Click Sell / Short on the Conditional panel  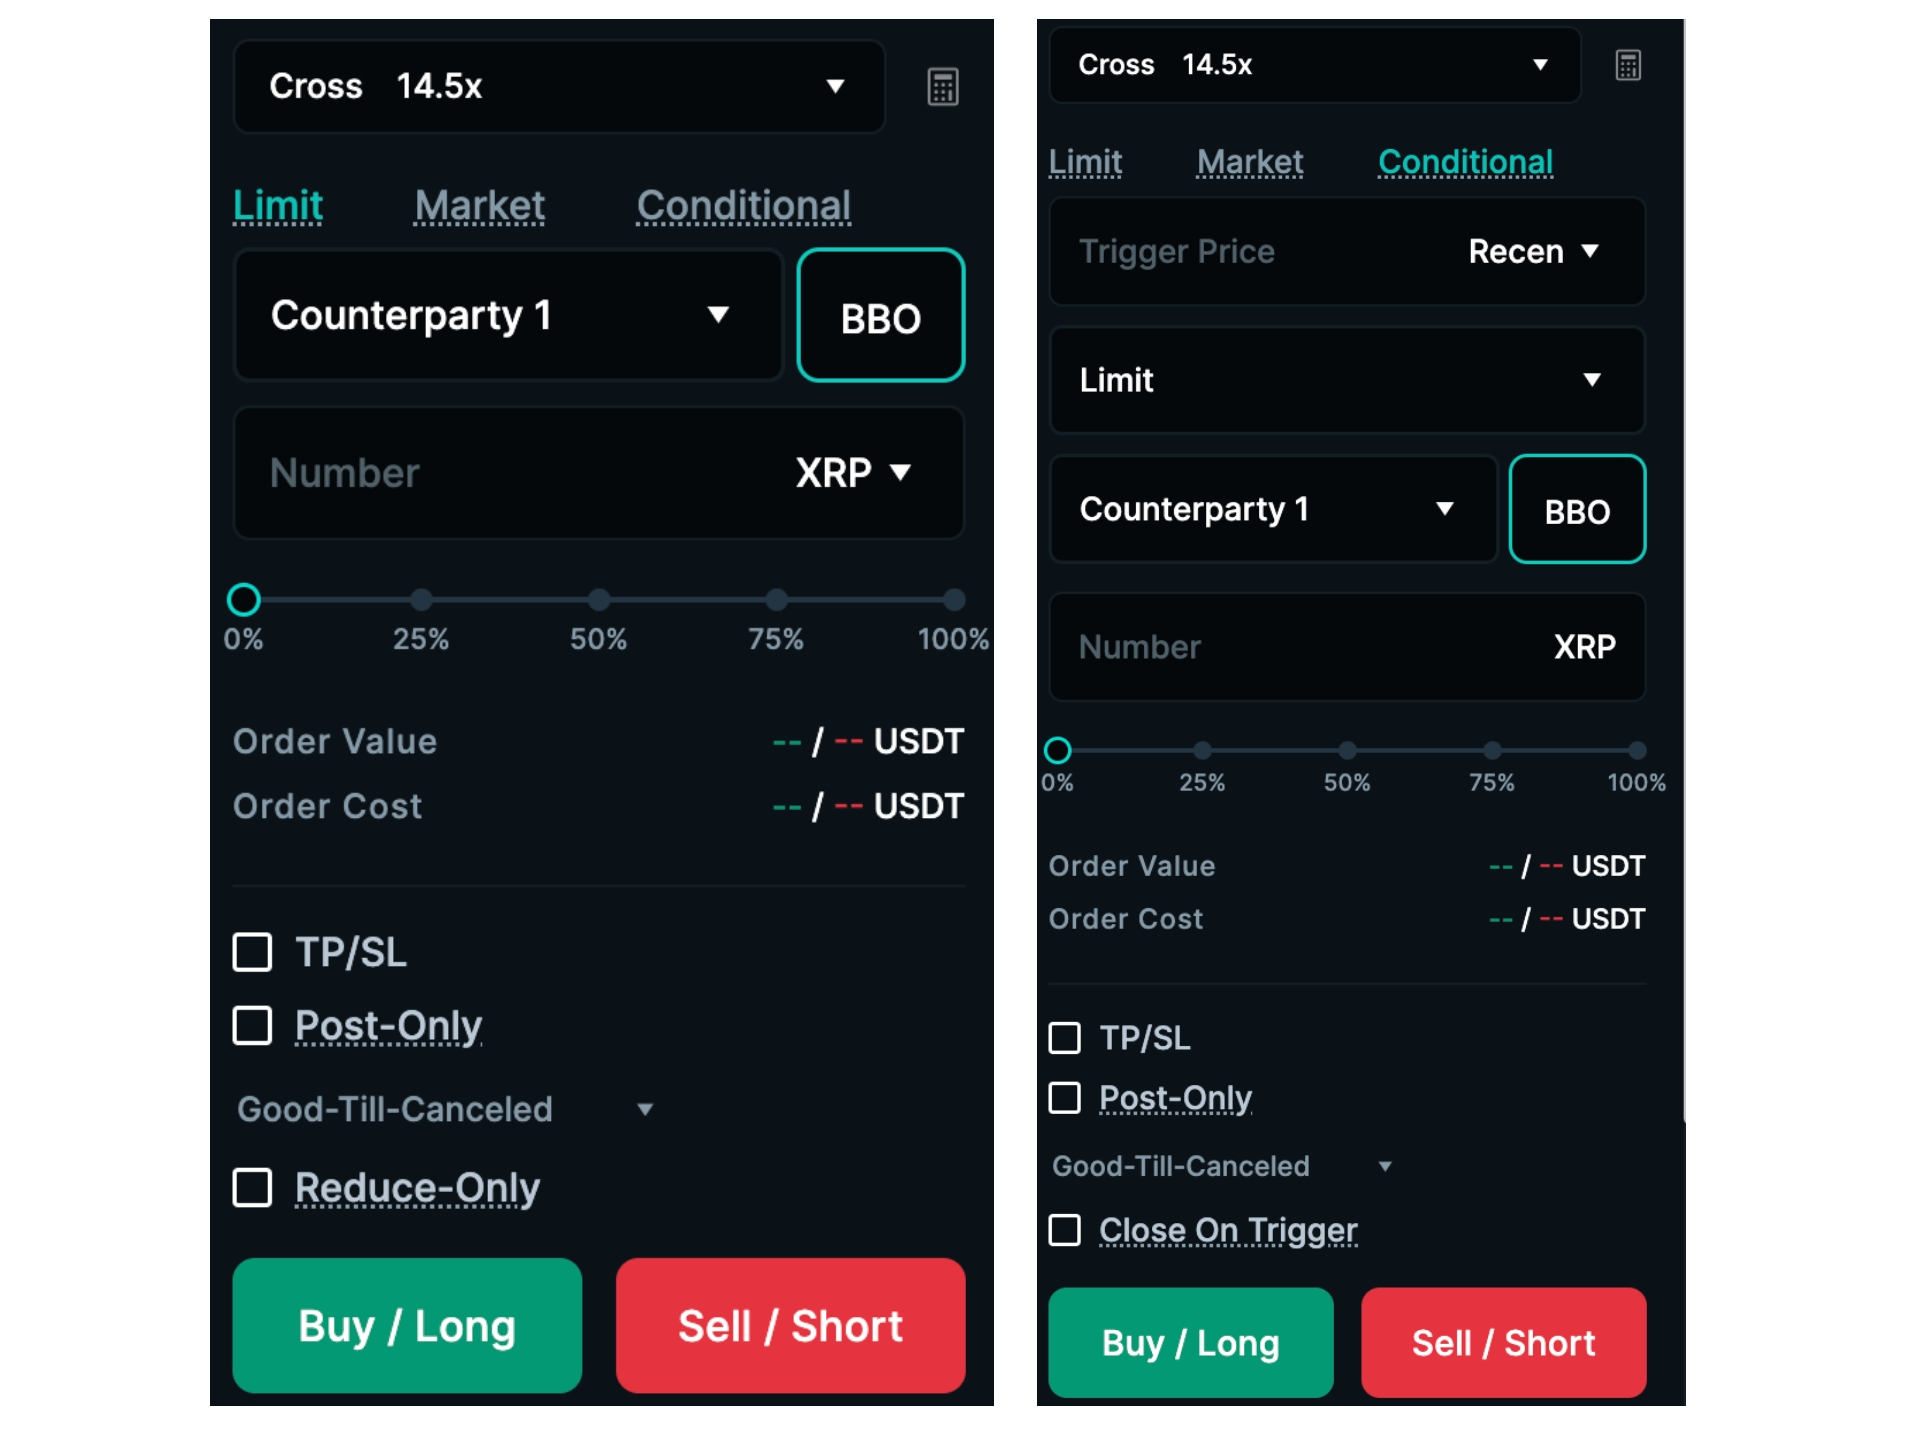pos(1502,1342)
